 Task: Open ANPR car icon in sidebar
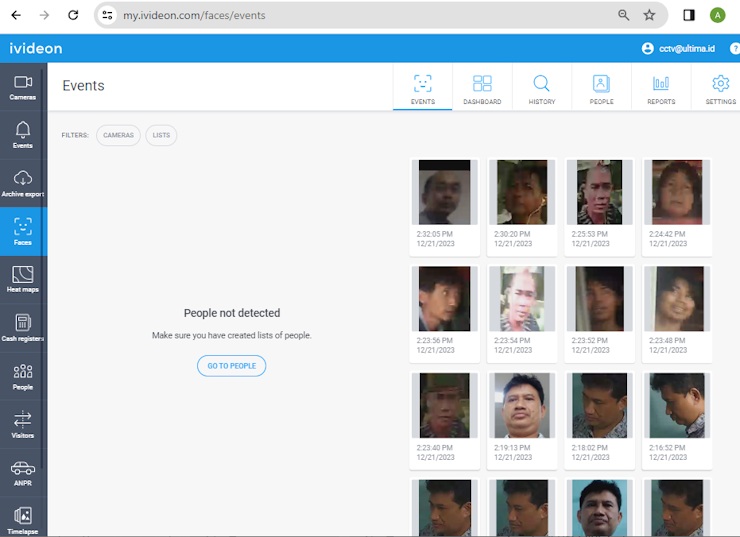(23, 472)
